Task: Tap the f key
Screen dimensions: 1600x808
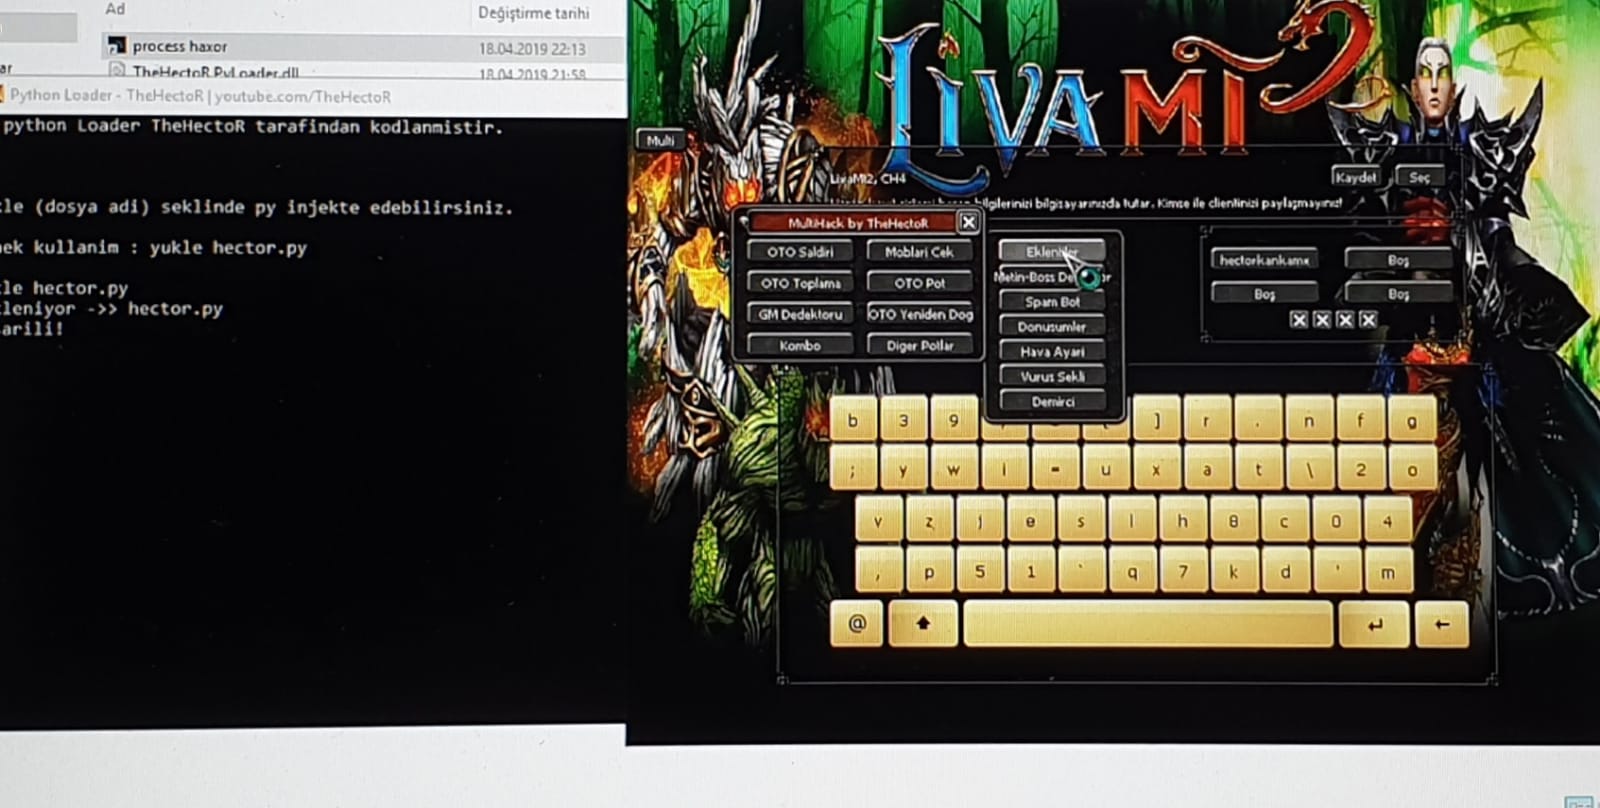Action: (1360, 420)
